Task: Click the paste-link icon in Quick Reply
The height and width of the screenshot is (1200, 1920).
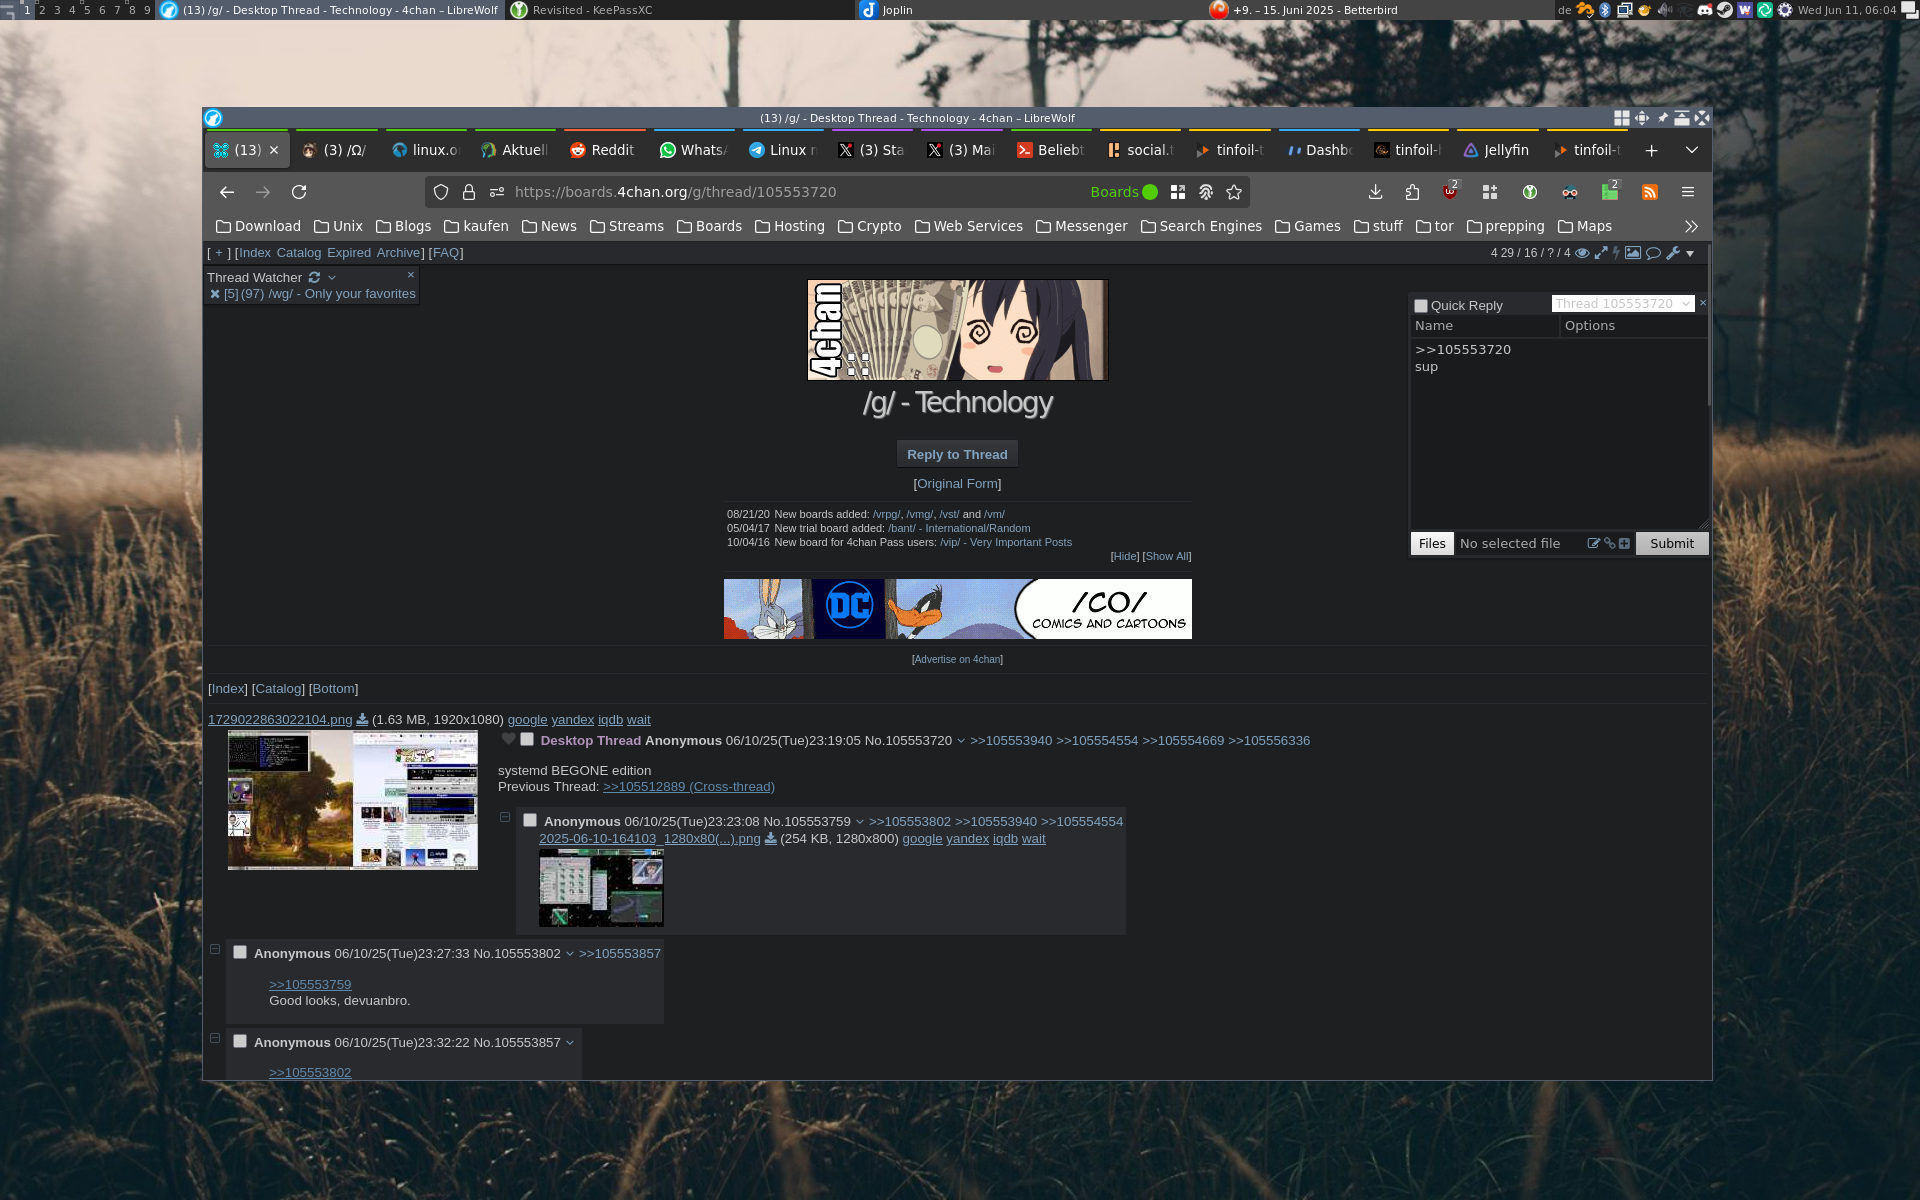Action: tap(1609, 544)
